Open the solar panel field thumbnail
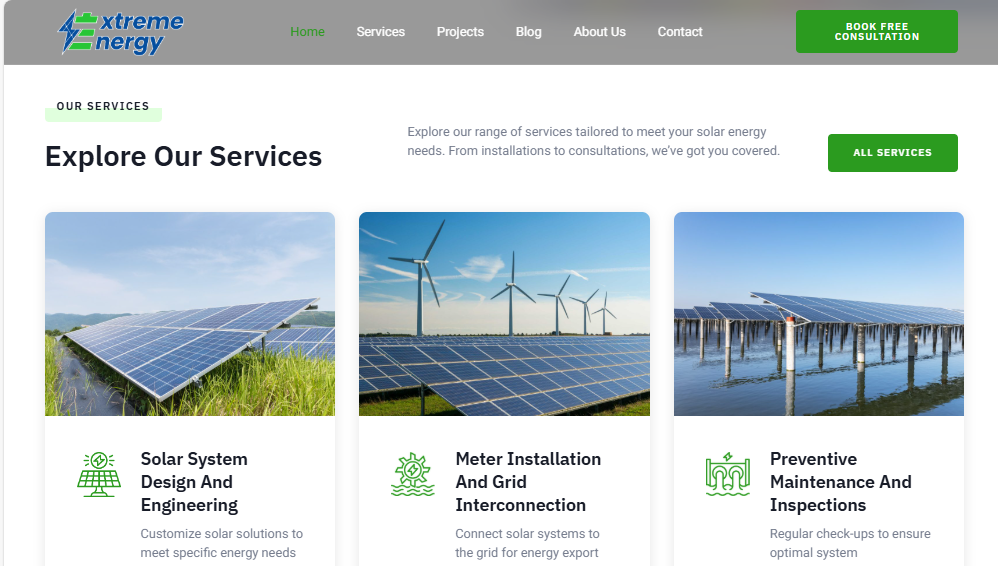The image size is (998, 566). pos(190,314)
